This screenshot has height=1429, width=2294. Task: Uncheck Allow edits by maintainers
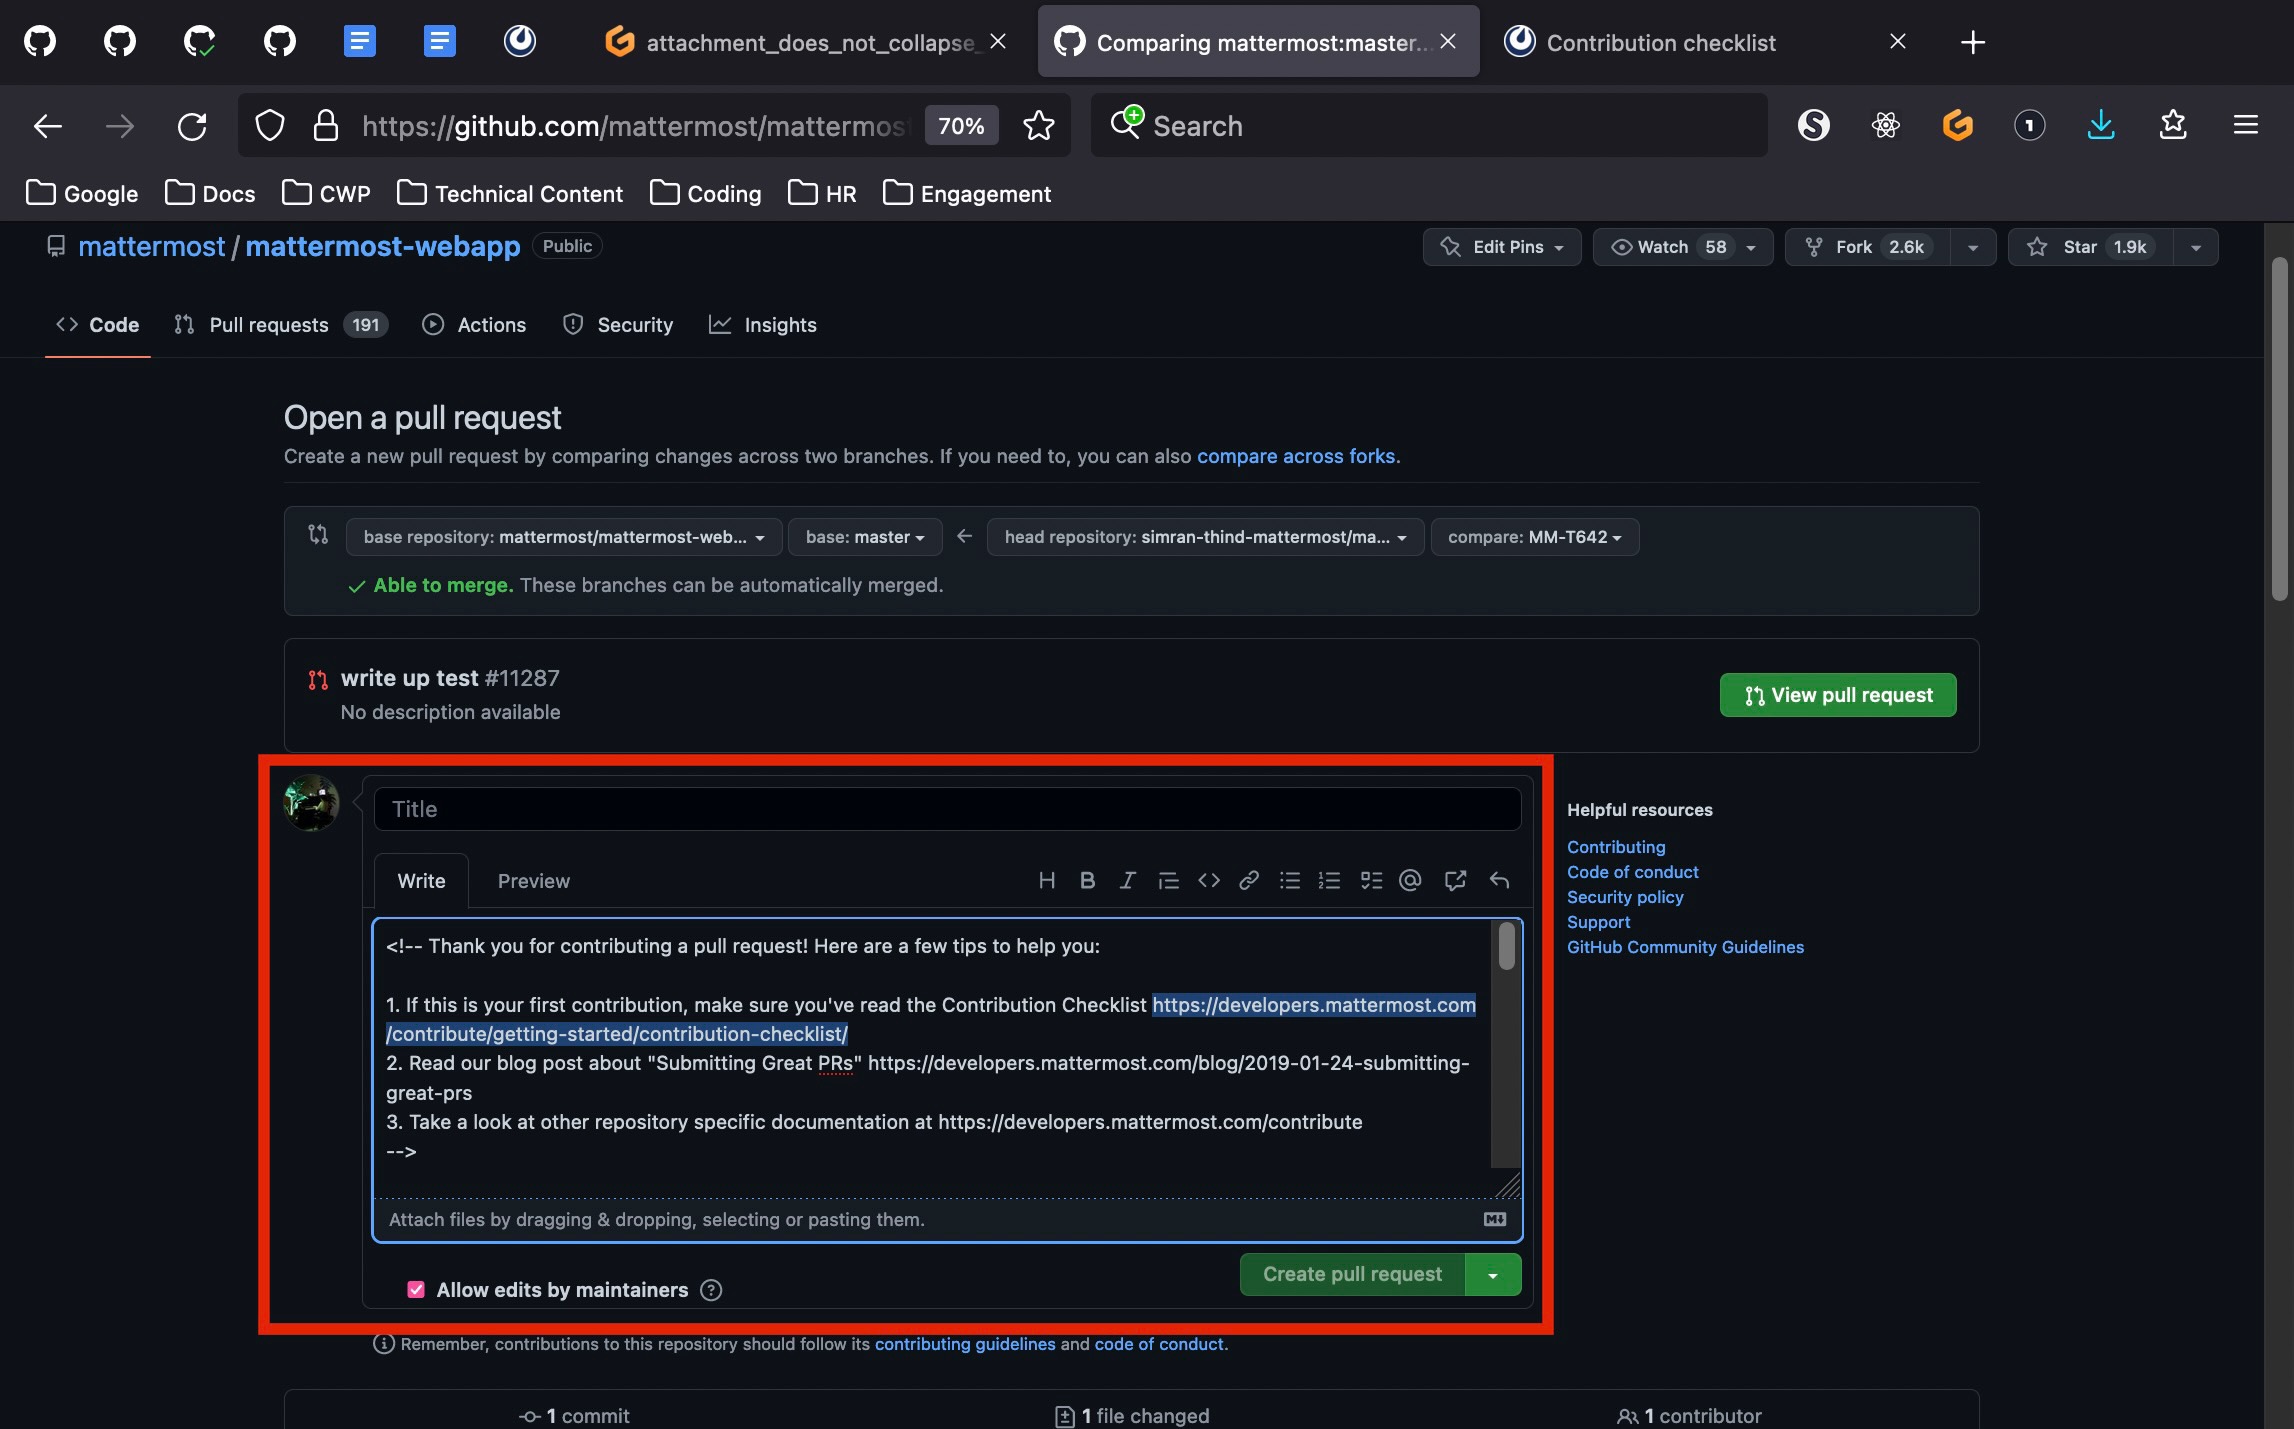[416, 1290]
